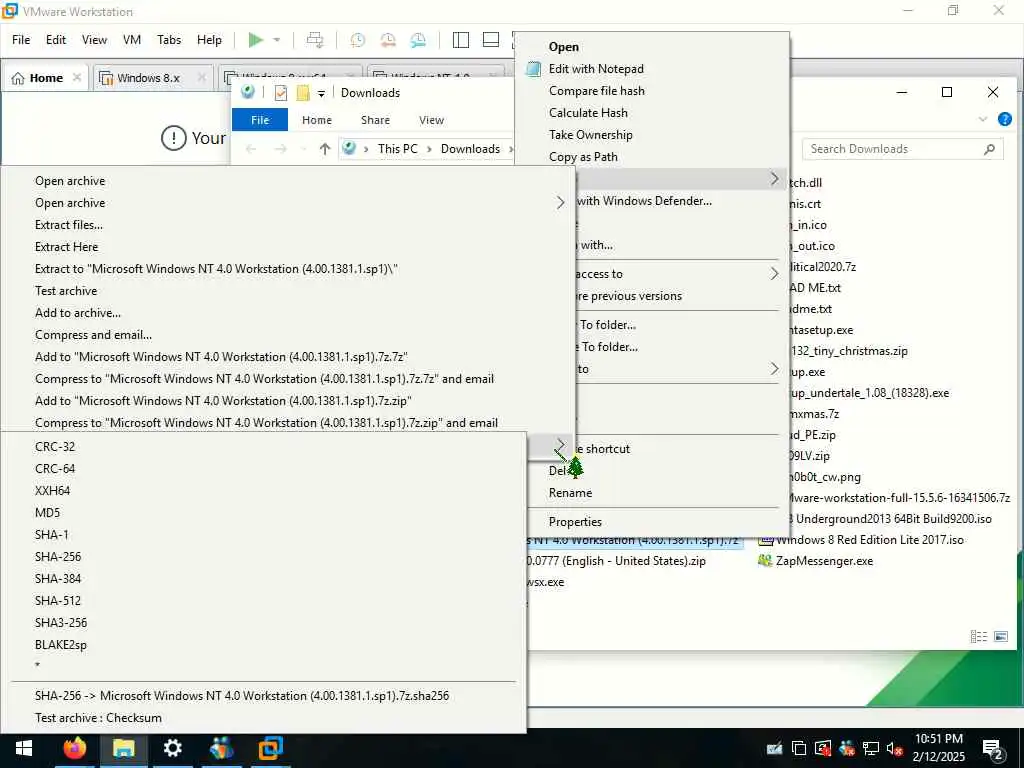Open VMware View menu
Screen dimensions: 1024x768
coord(94,40)
